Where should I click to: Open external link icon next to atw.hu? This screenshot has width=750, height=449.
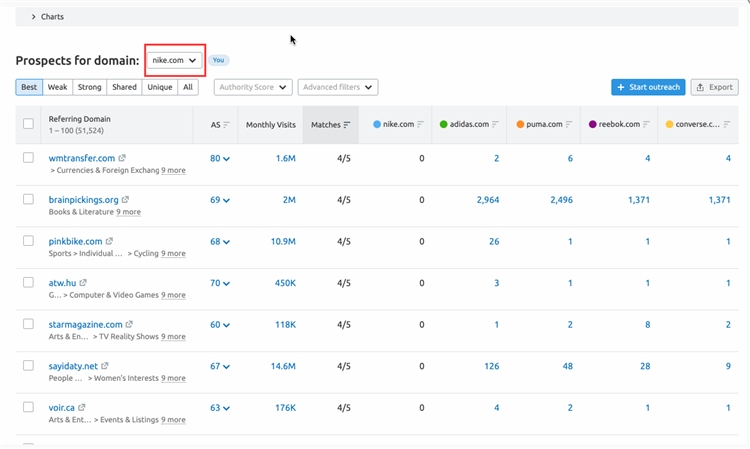coord(83,283)
